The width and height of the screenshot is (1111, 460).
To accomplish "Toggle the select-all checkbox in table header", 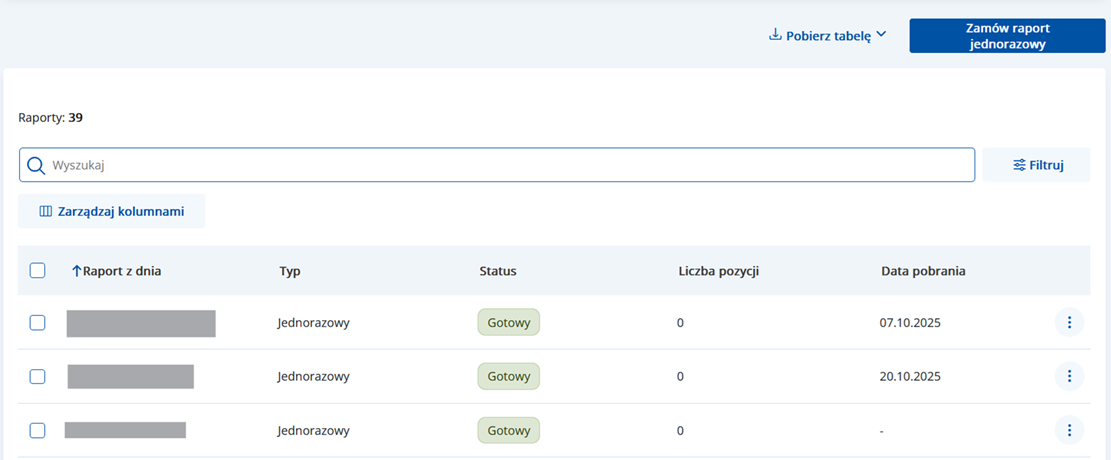I will 37,270.
